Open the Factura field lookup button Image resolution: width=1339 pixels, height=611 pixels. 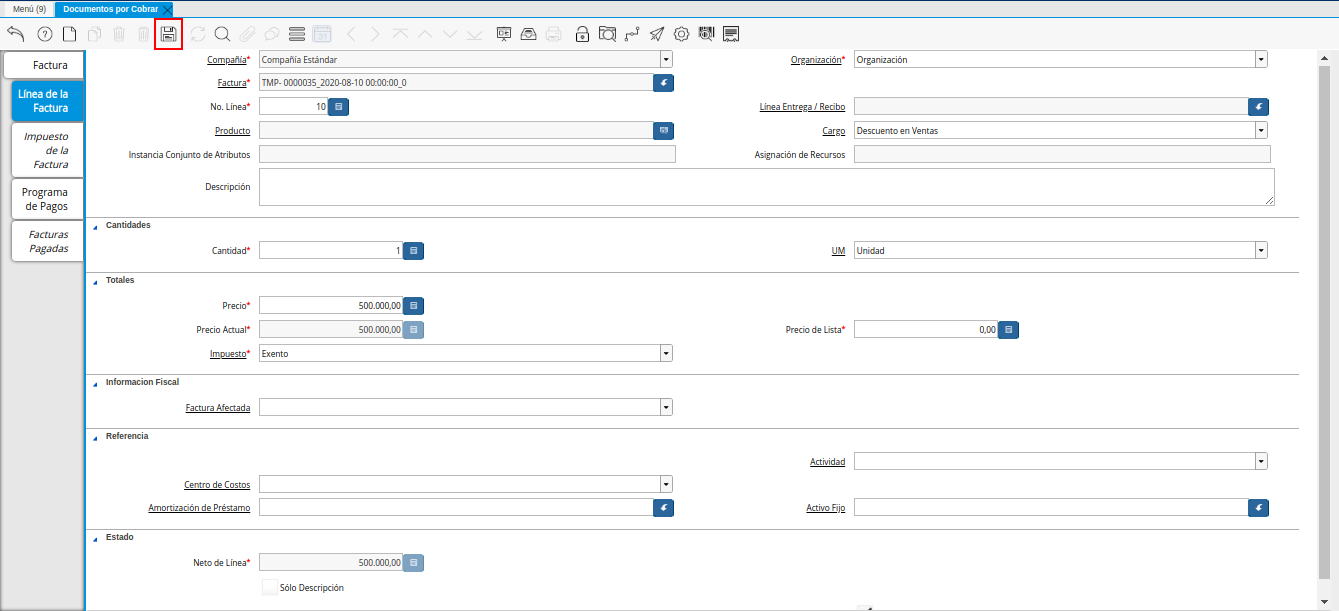coord(664,83)
